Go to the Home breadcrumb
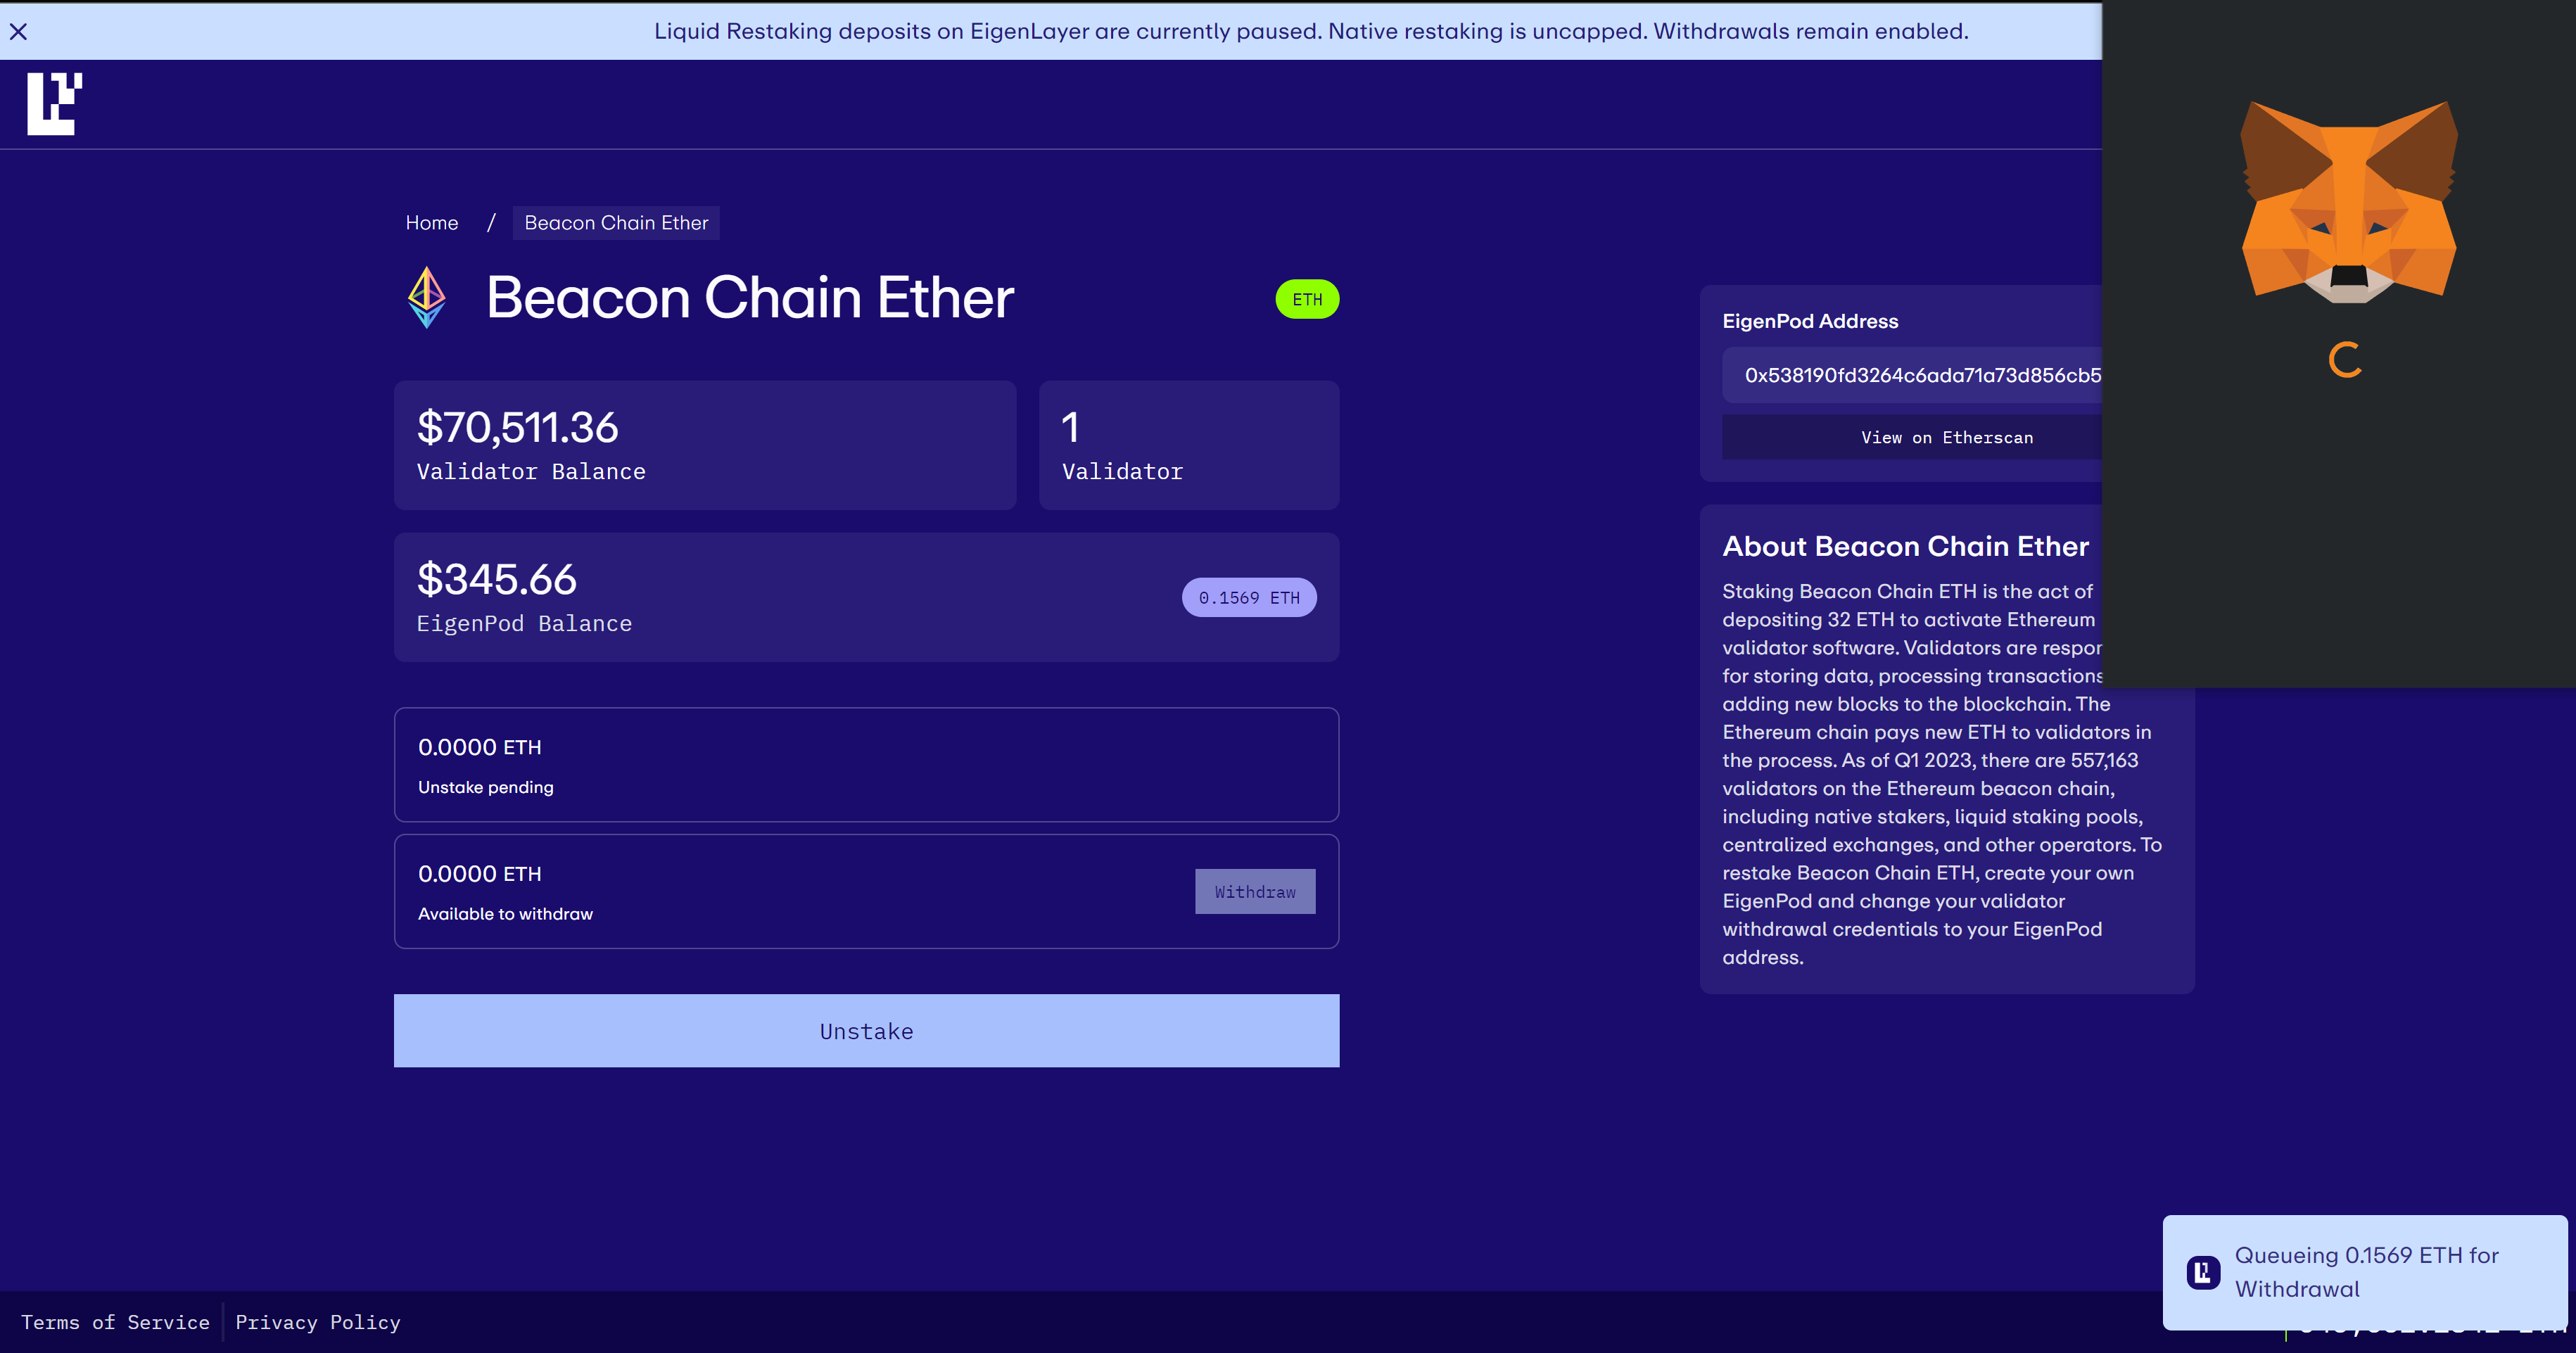The height and width of the screenshot is (1353, 2576). (432, 223)
